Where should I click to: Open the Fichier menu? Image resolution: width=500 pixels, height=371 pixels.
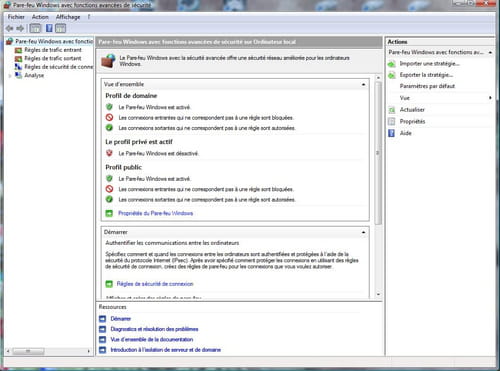tap(16, 17)
